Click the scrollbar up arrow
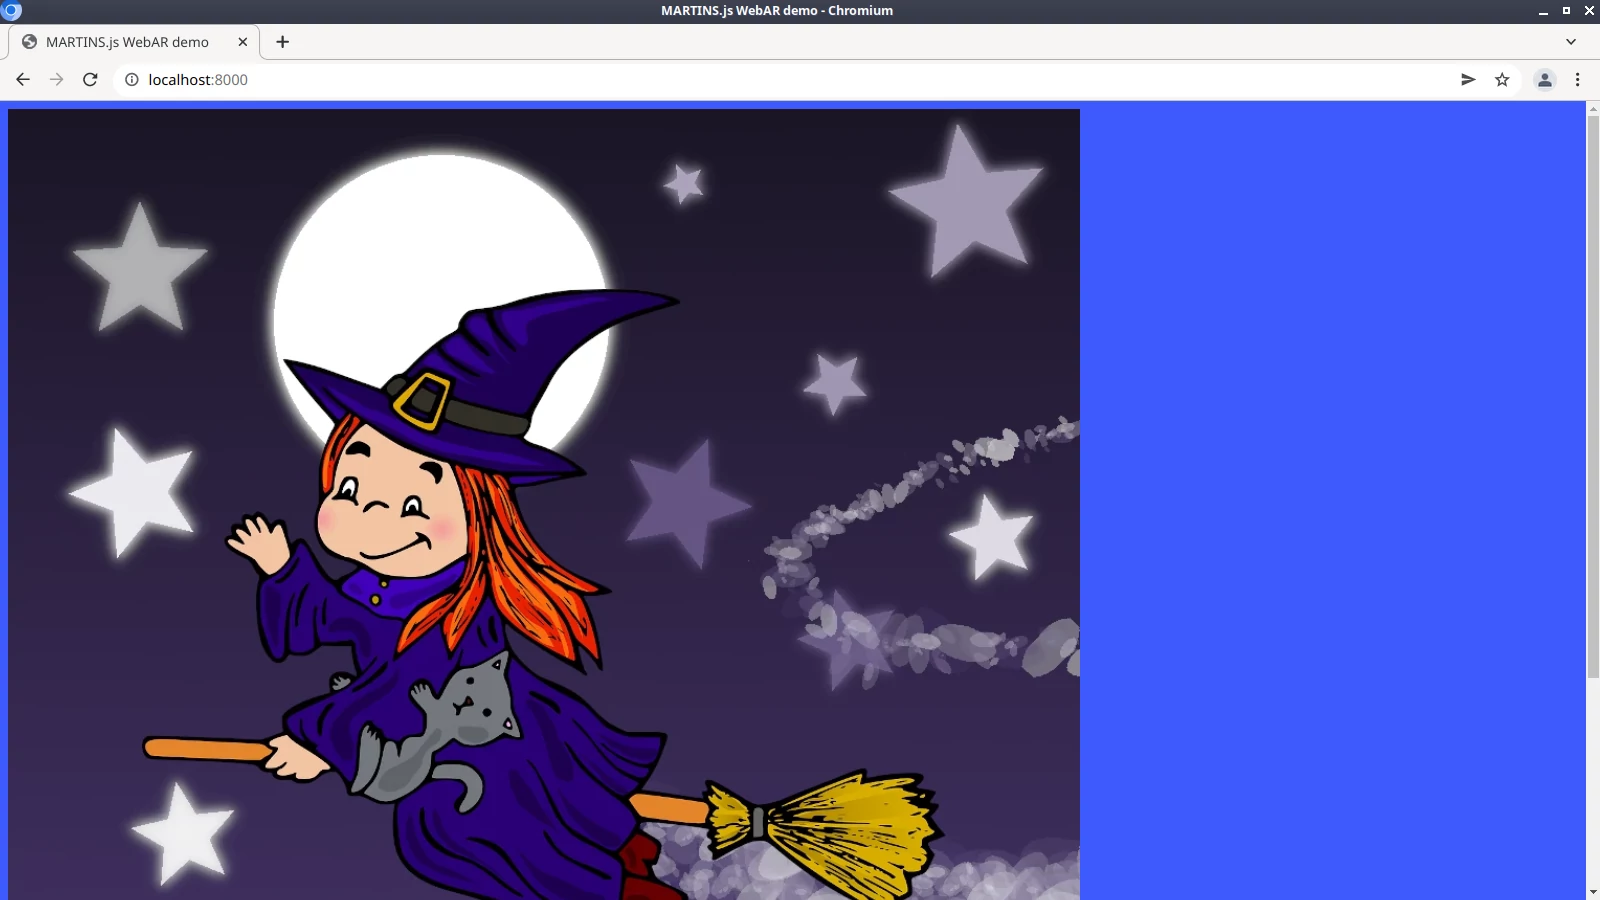 pyautogui.click(x=1592, y=108)
